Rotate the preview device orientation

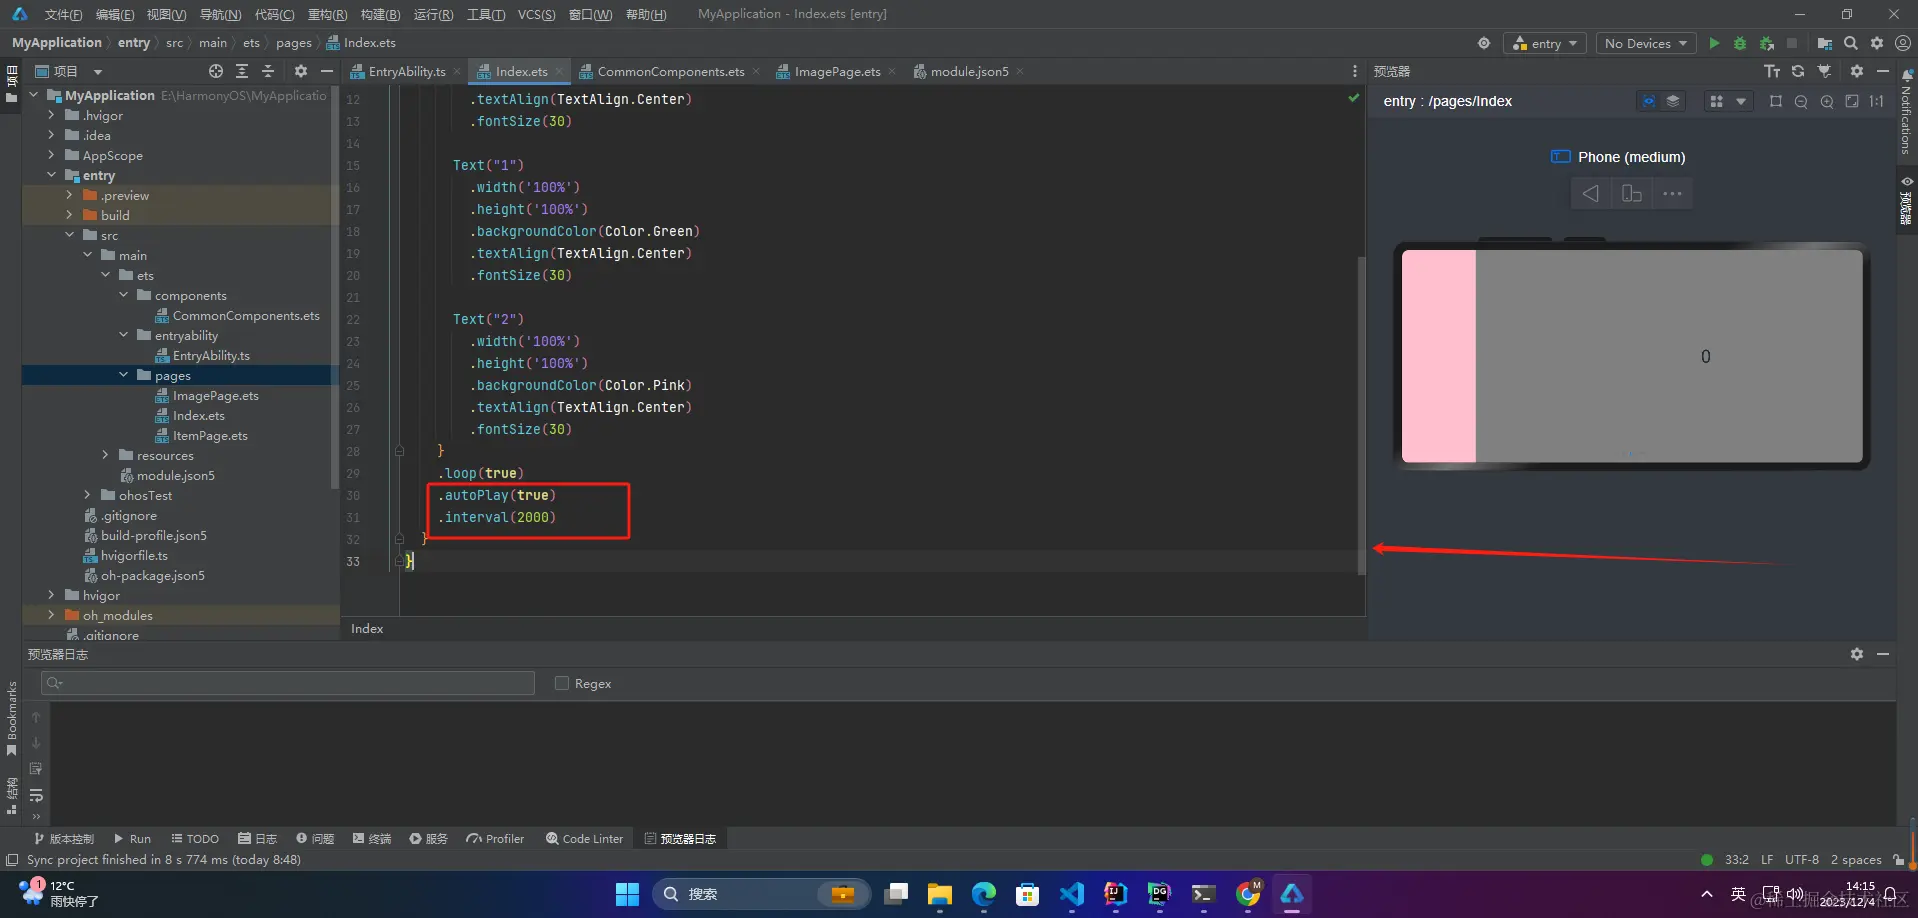click(x=1631, y=193)
